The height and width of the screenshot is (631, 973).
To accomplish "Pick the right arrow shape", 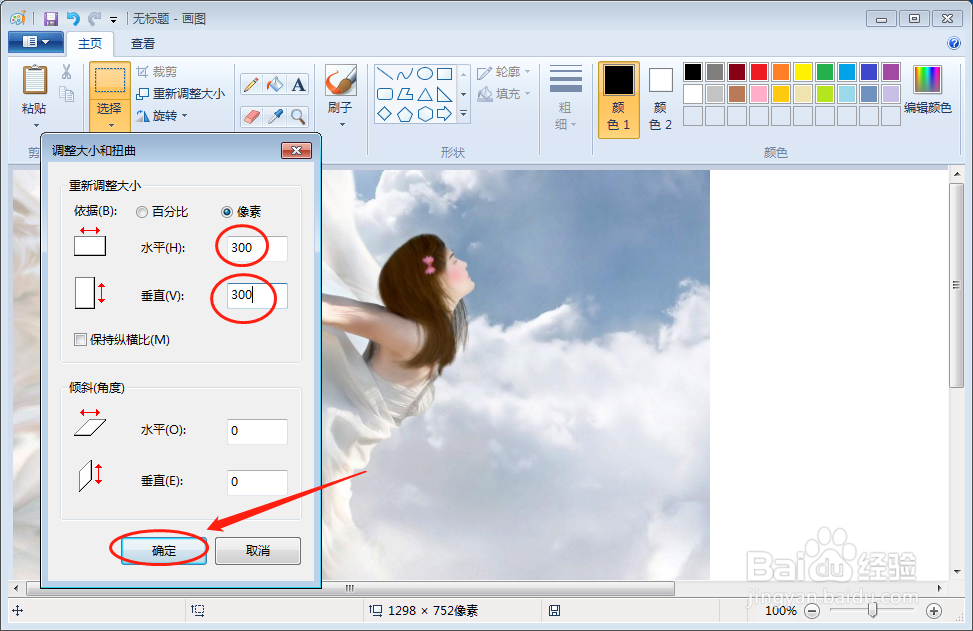I will (444, 114).
